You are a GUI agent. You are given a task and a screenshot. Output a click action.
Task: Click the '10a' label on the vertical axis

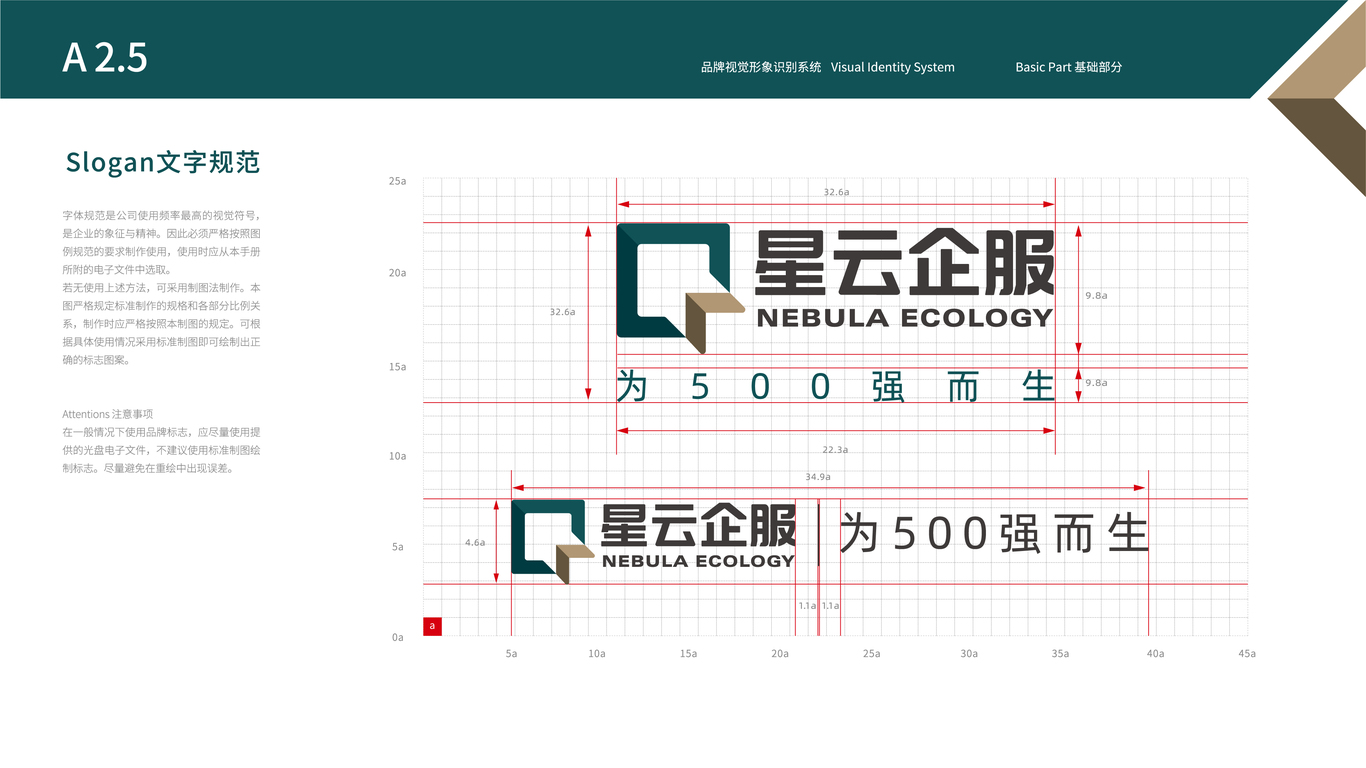click(x=398, y=456)
